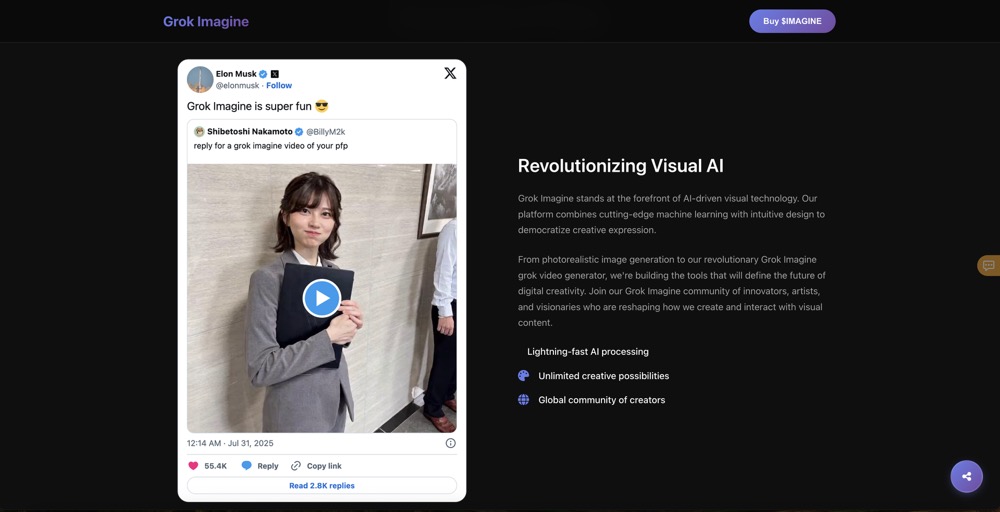Viewport: 1000px width, 512px height.
Task: Click the Elon Musk display name
Action: (236, 74)
